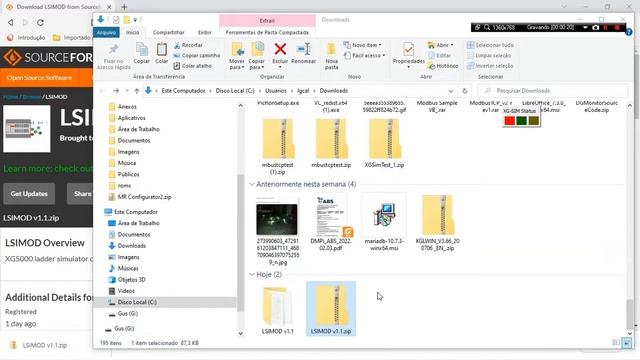640x360 pixels.
Task: Click the green XG-SIM Status swatch
Action: [521, 120]
